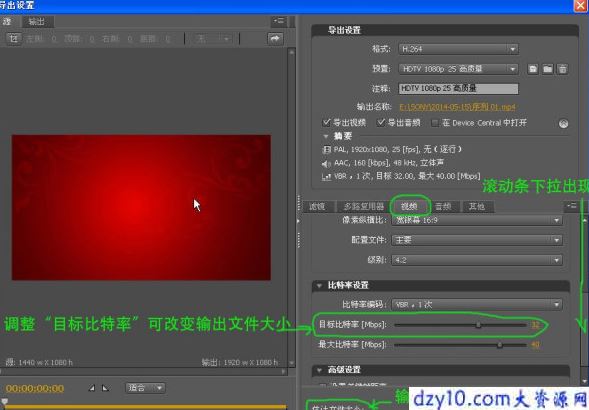589x410 pixels.
Task: Click the settings panel scrollbar down arrow
Action: point(584,381)
